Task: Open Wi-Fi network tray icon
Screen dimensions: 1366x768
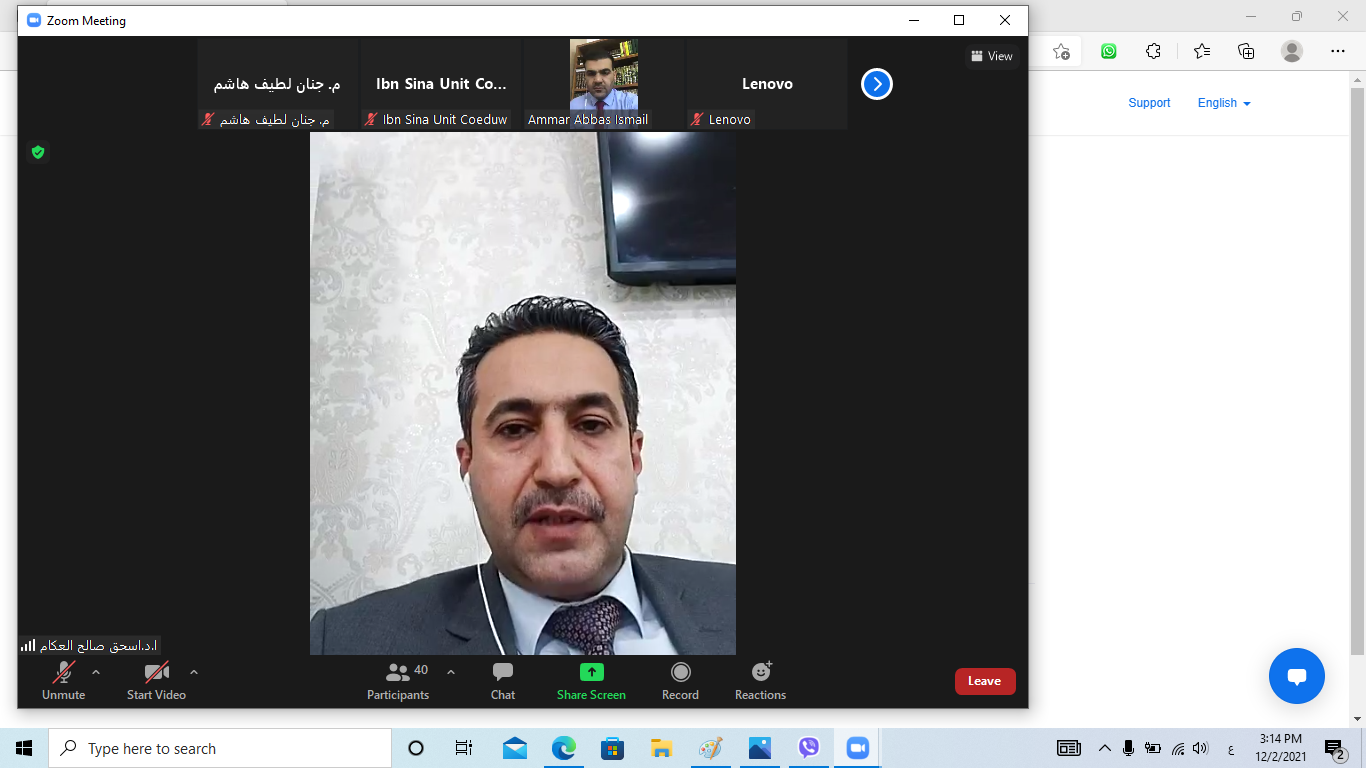Action: pos(1178,748)
